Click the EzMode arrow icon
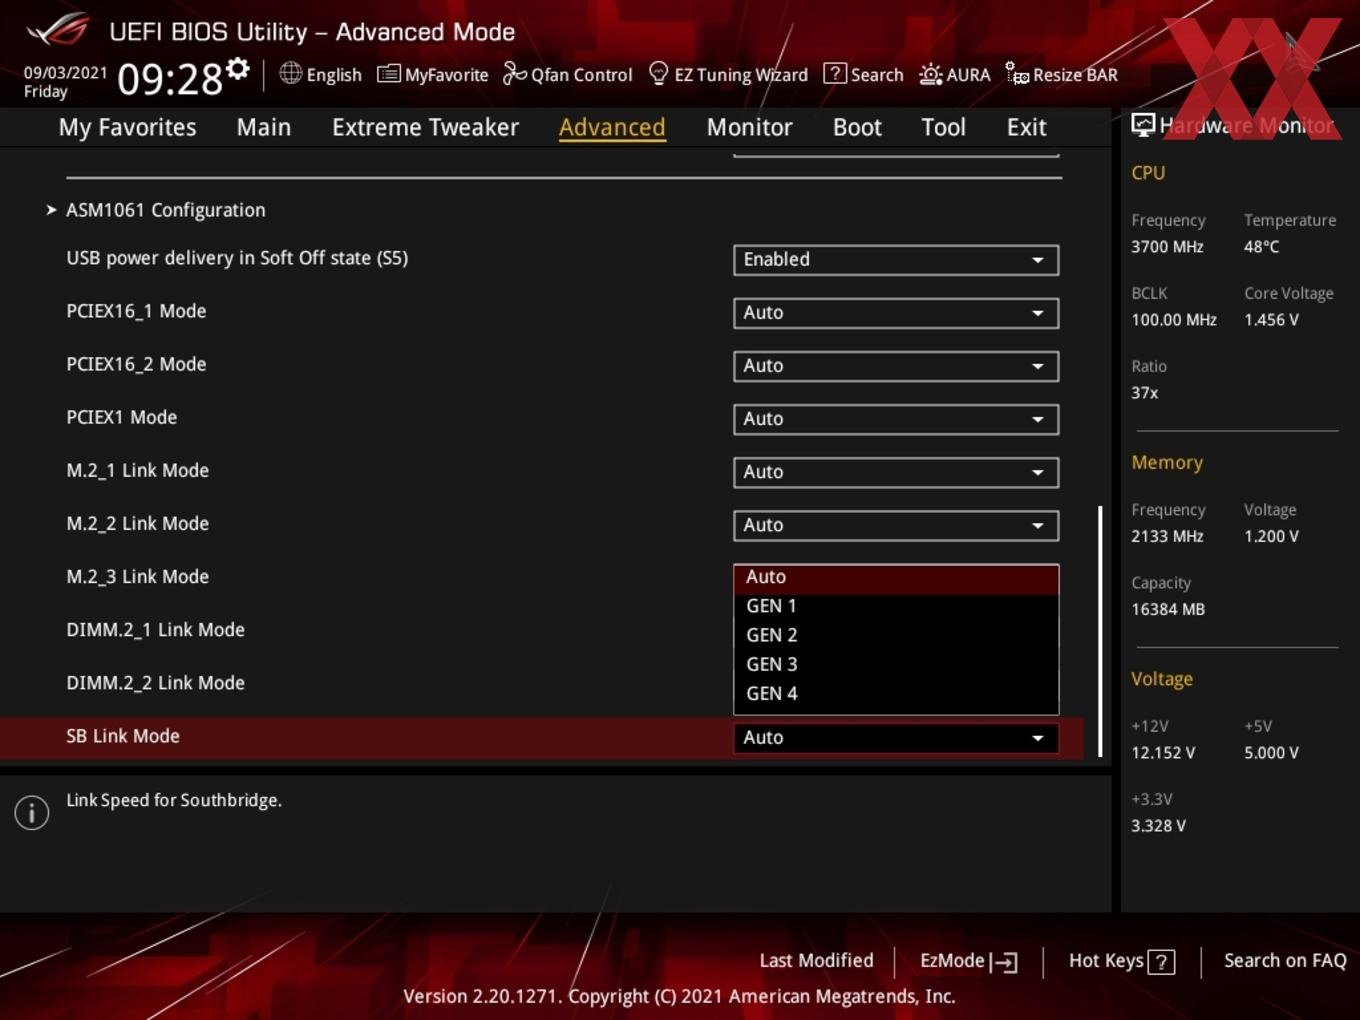 coord(1003,962)
